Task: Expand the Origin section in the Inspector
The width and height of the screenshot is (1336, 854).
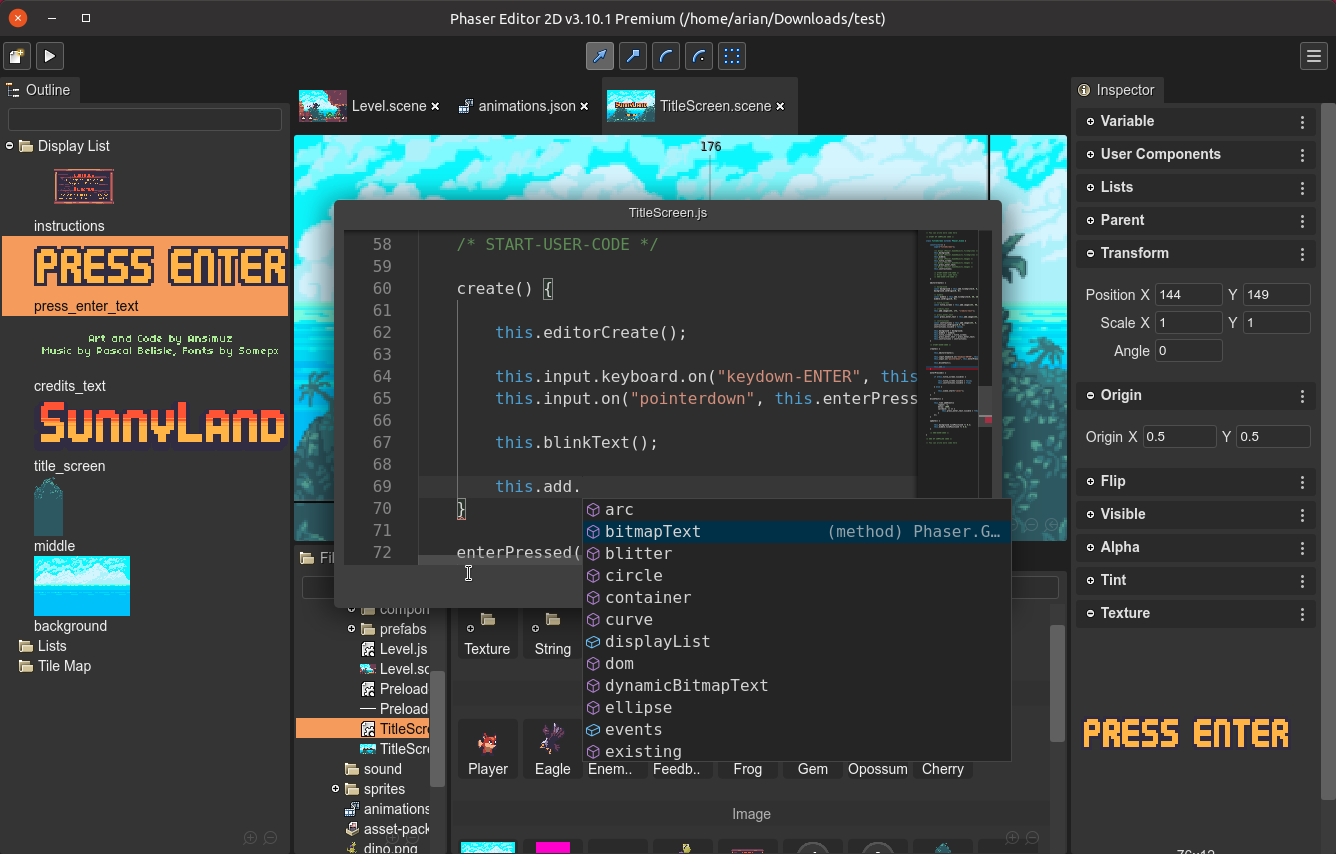Action: coord(1090,395)
